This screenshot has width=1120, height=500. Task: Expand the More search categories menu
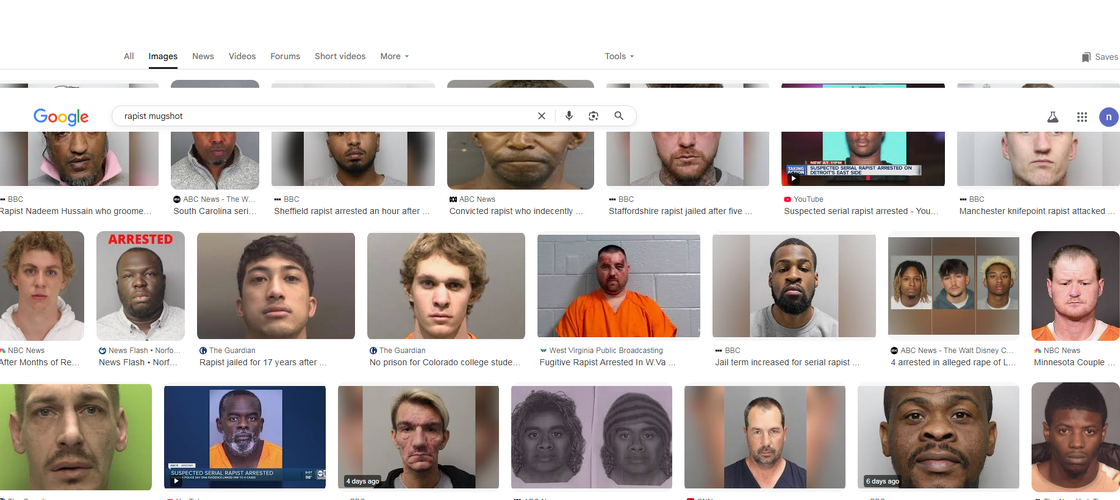coord(394,56)
